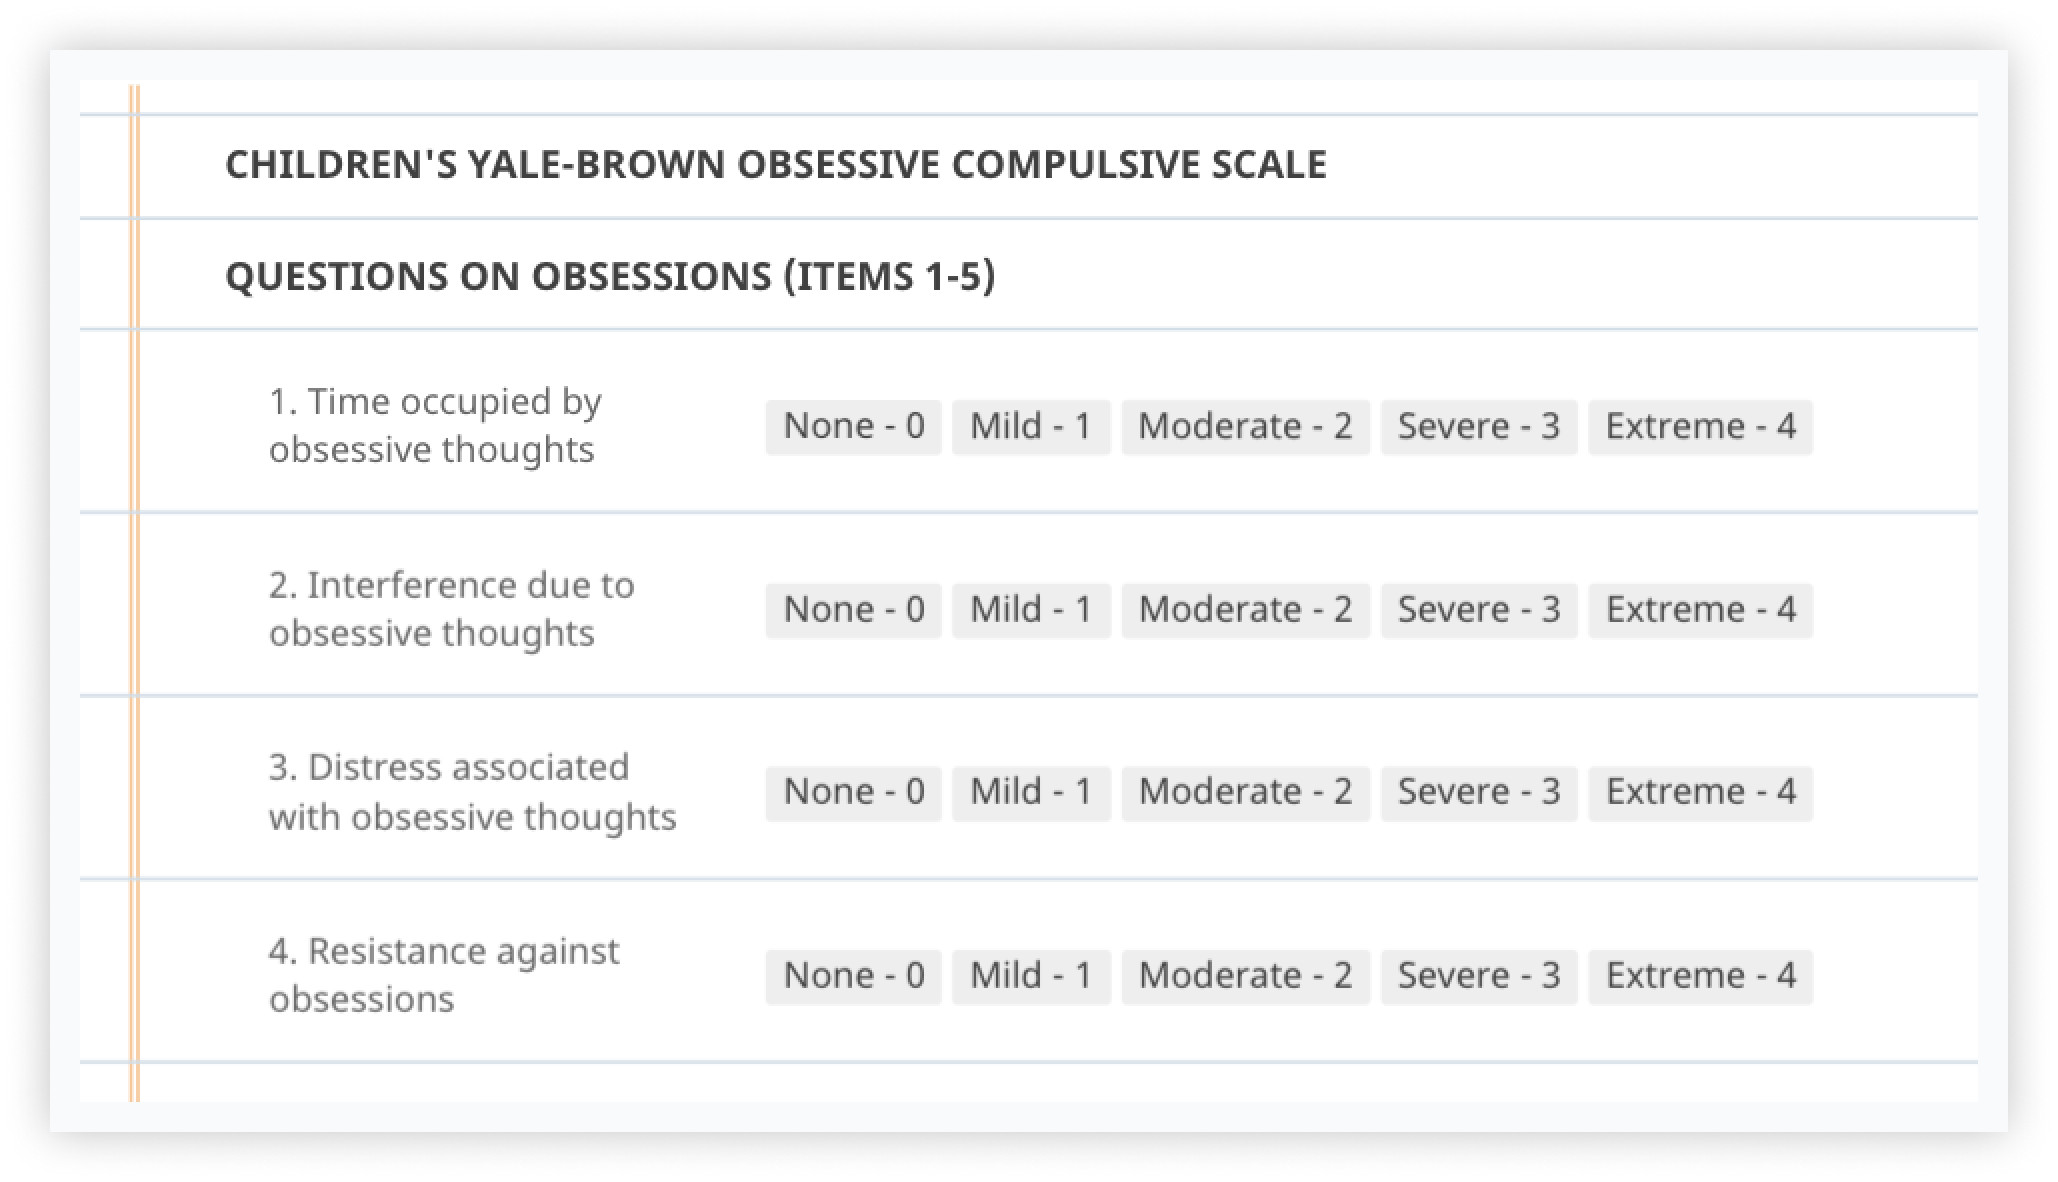2058x1182 pixels.
Task: Select Mild - 1 for obsessive thoughts time
Action: tap(1036, 421)
